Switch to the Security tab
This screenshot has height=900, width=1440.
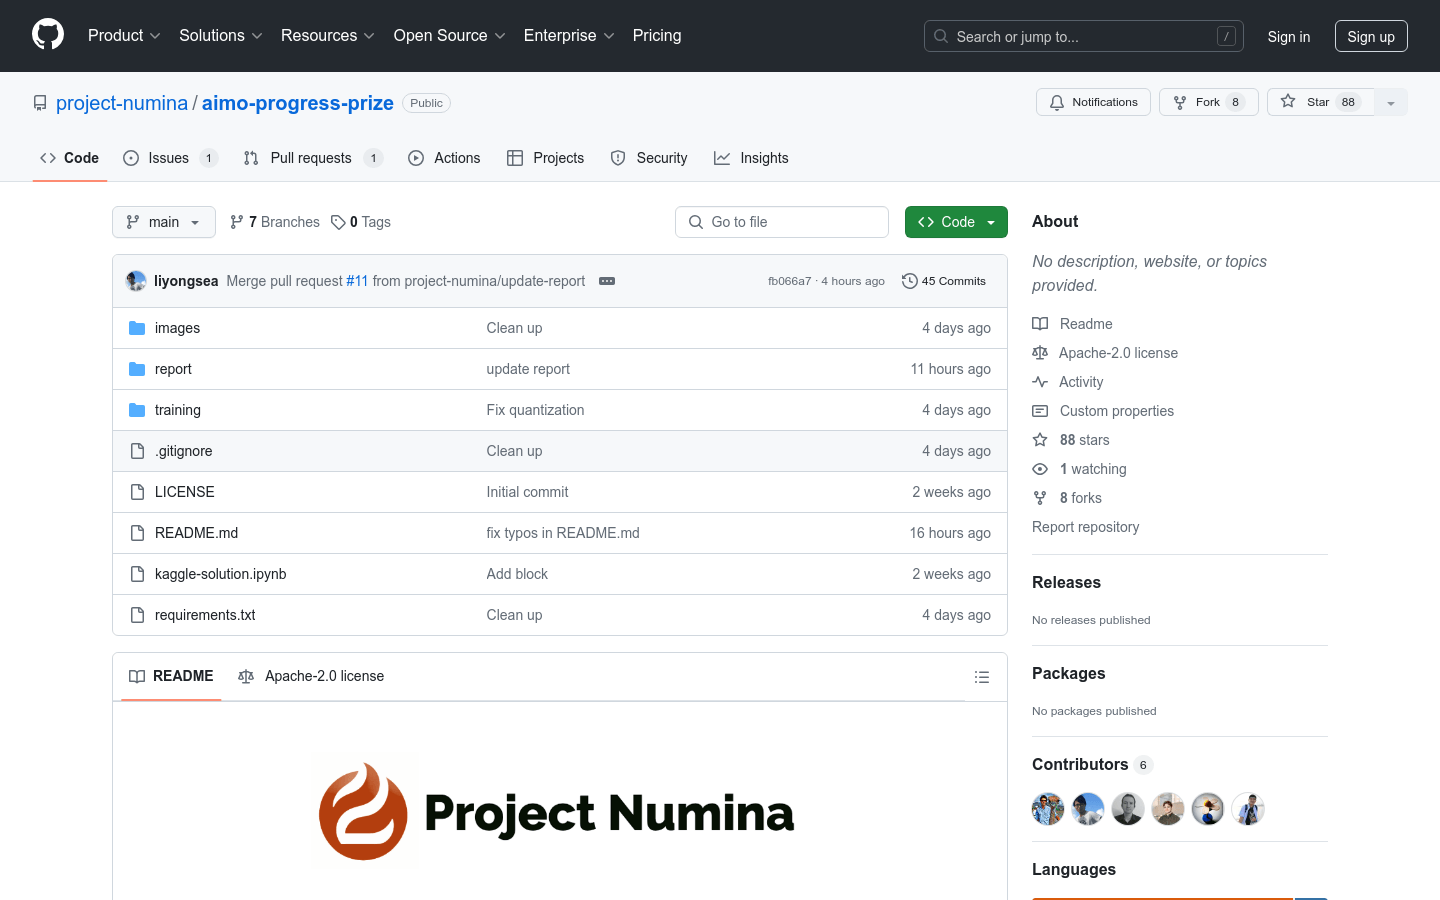pos(649,158)
